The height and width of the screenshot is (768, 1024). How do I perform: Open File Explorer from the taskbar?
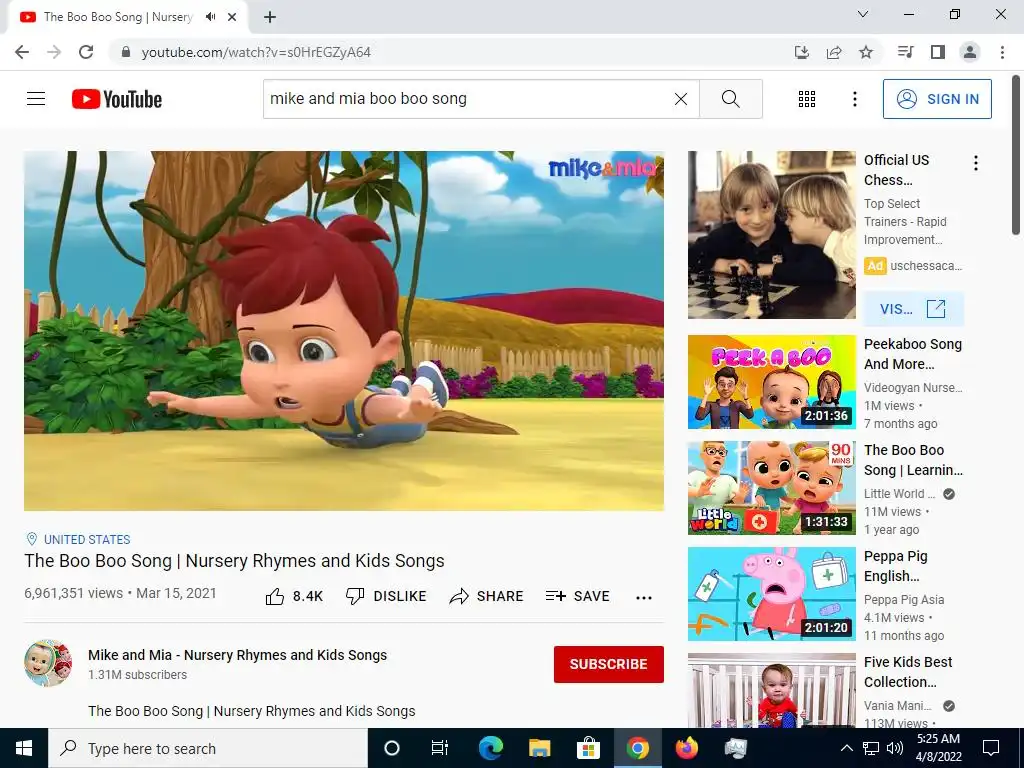click(x=539, y=748)
